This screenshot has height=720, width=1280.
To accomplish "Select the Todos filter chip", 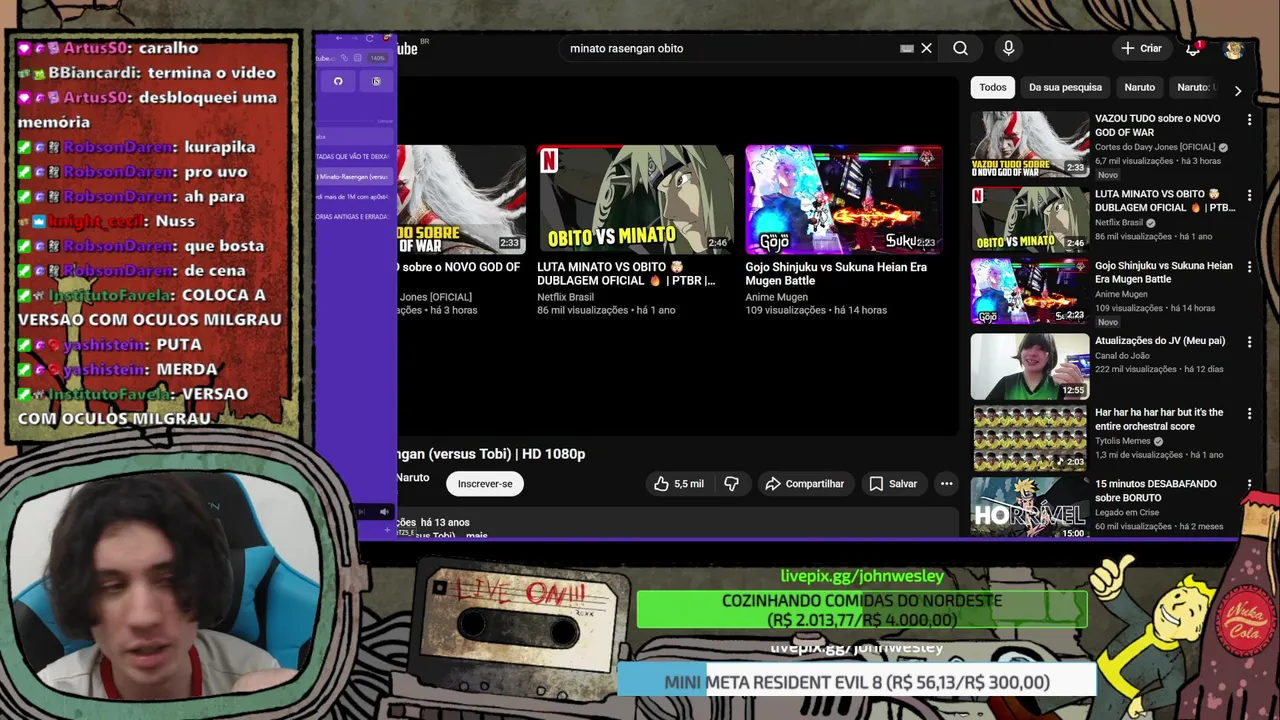I will click(x=993, y=87).
